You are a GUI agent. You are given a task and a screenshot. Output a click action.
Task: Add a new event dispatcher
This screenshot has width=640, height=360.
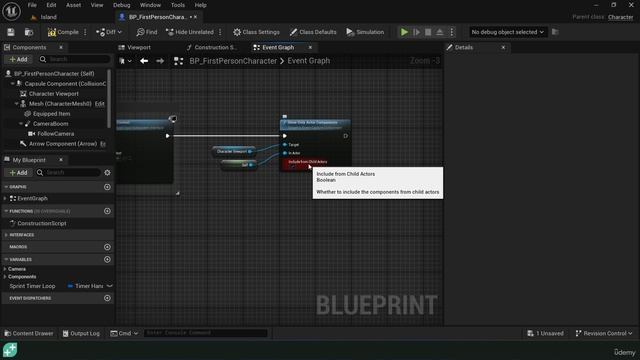coord(107,298)
